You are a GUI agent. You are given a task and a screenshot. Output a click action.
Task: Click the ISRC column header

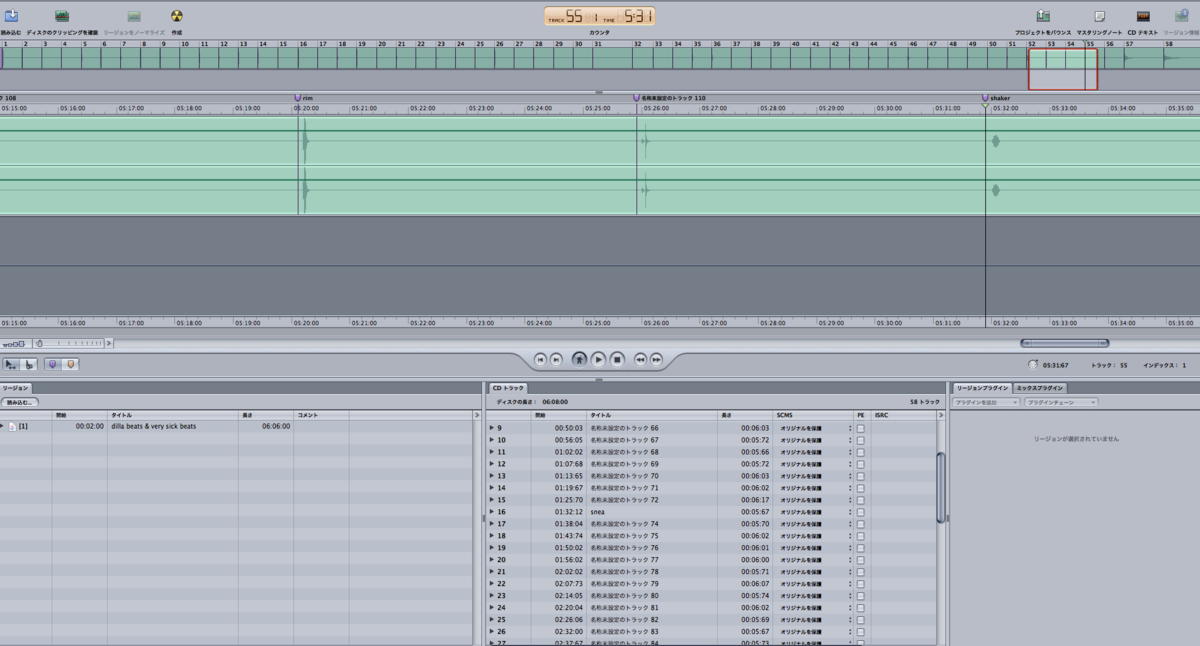click(903, 414)
